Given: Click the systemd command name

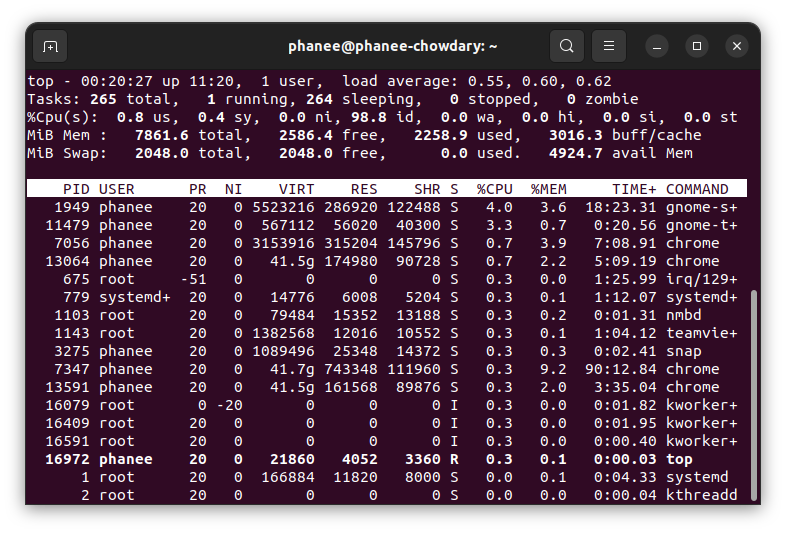Looking at the screenshot, I should [697, 477].
